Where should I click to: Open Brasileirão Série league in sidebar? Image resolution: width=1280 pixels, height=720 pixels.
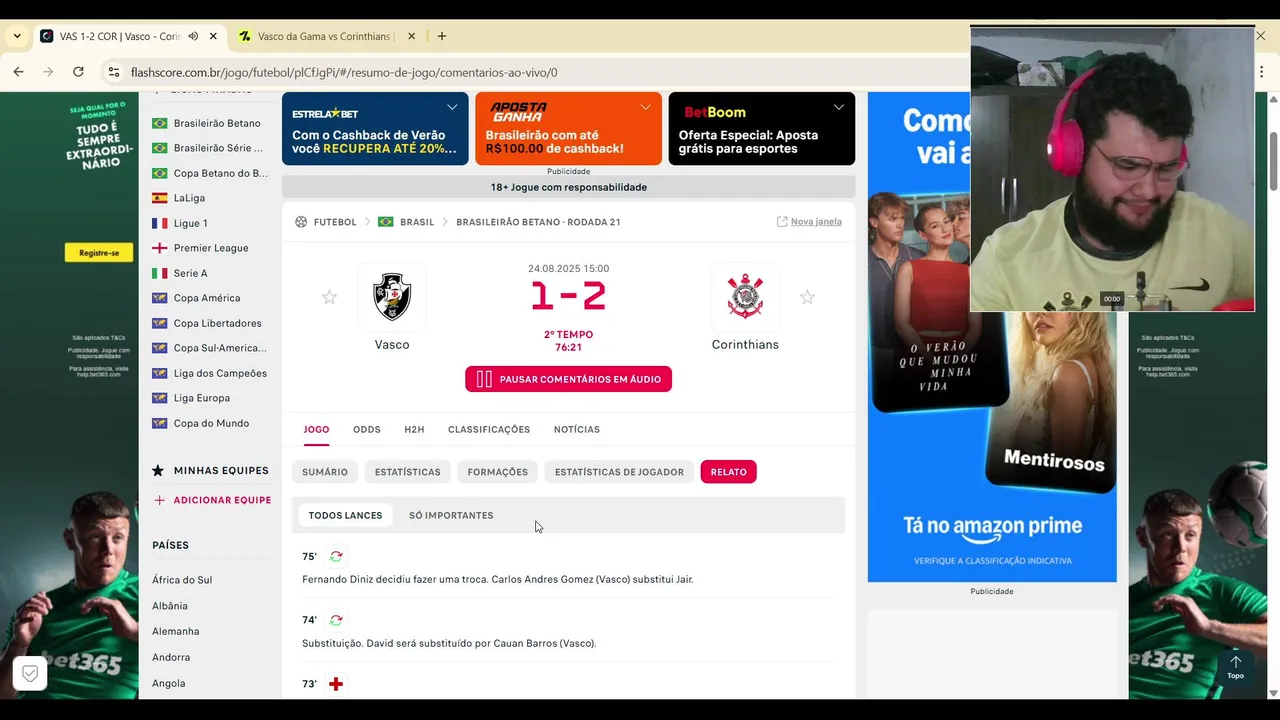coord(210,148)
